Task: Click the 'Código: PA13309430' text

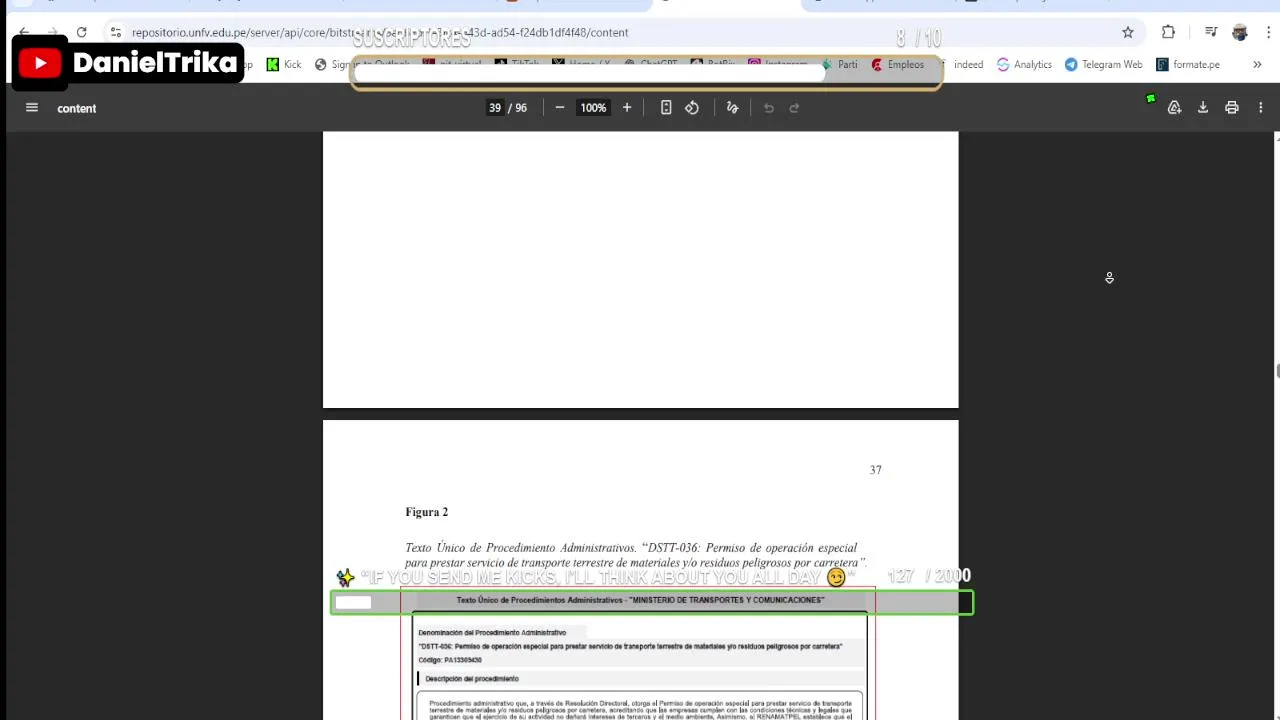Action: pyautogui.click(x=450, y=660)
